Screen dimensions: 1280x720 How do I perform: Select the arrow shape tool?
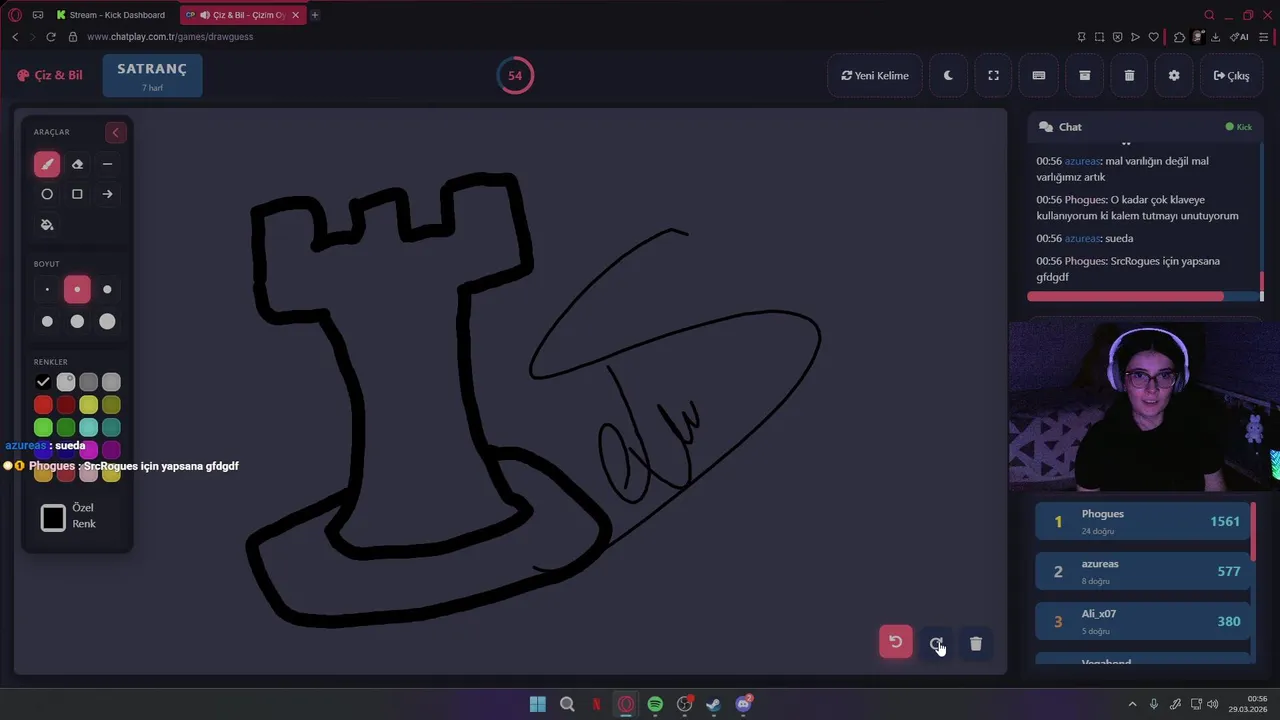point(107,194)
